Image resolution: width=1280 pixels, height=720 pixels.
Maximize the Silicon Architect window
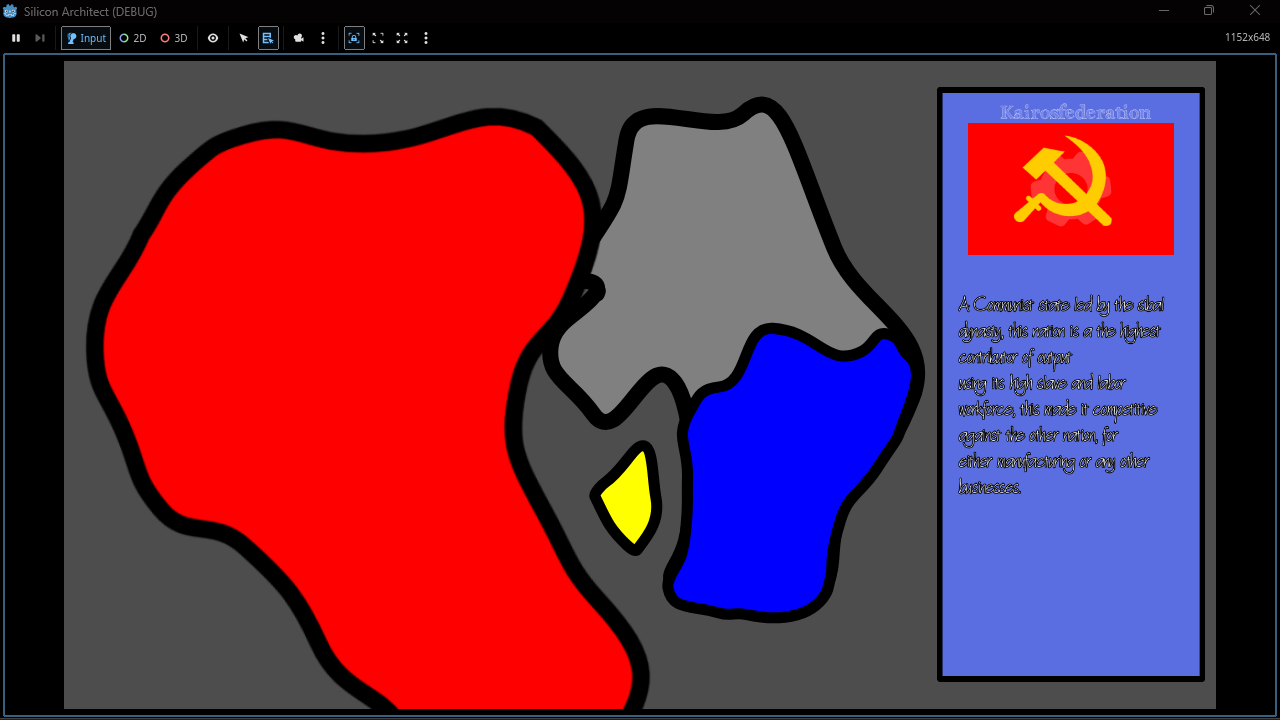(x=1209, y=11)
